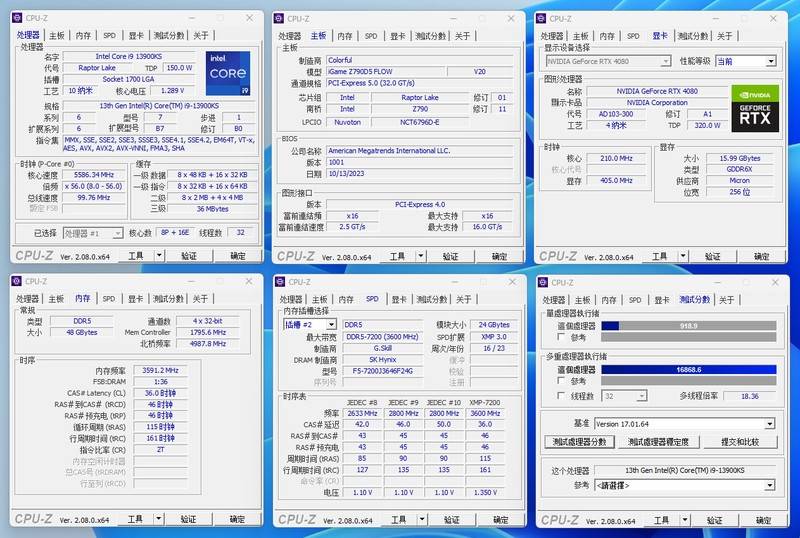Click the 制造商 Colorful field
The width and height of the screenshot is (800, 538).
point(419,60)
